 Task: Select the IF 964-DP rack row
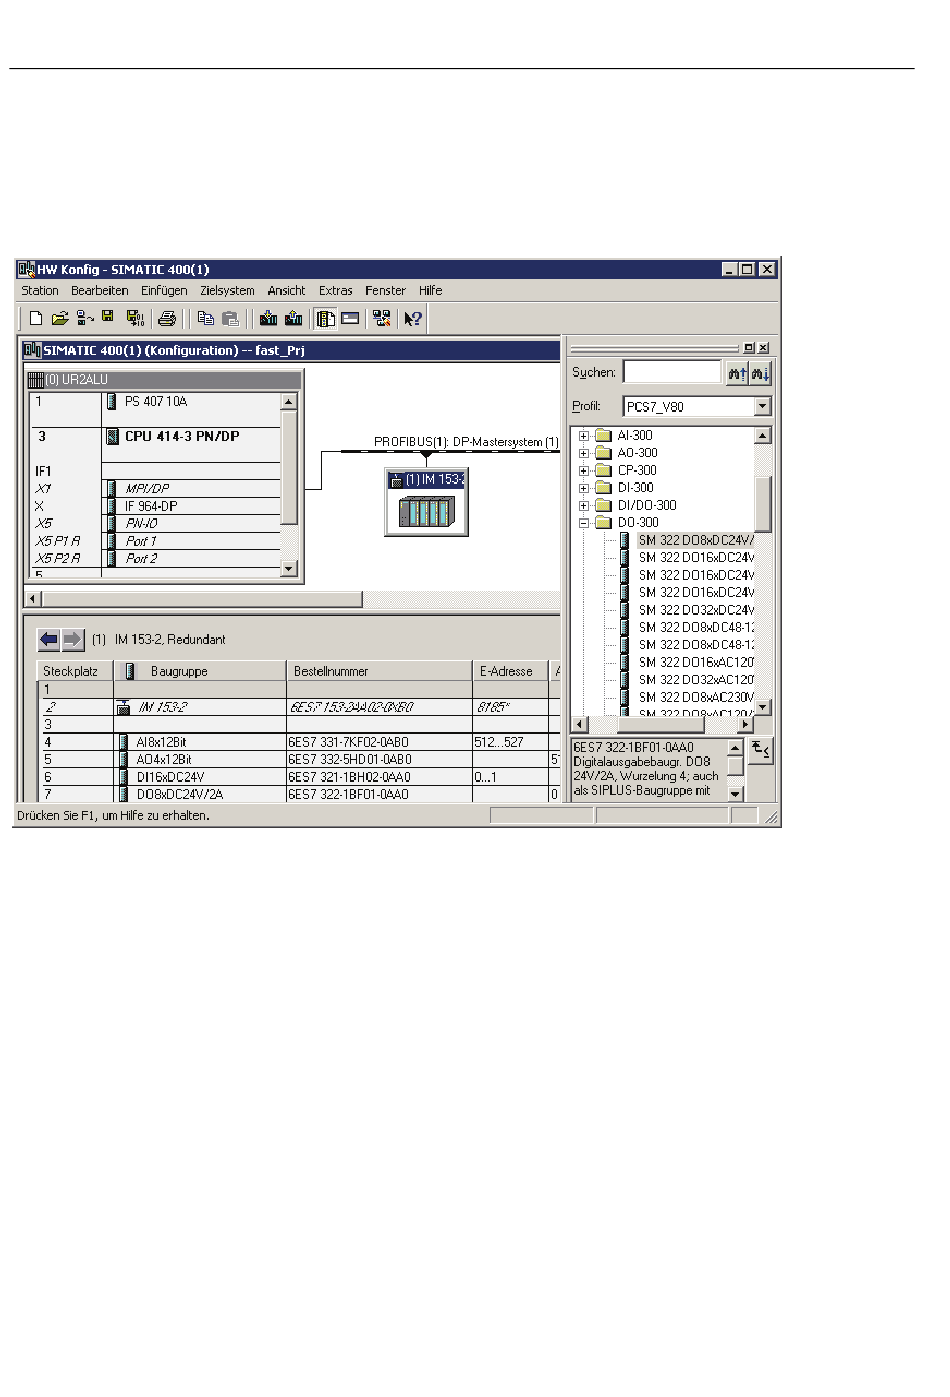(x=155, y=507)
